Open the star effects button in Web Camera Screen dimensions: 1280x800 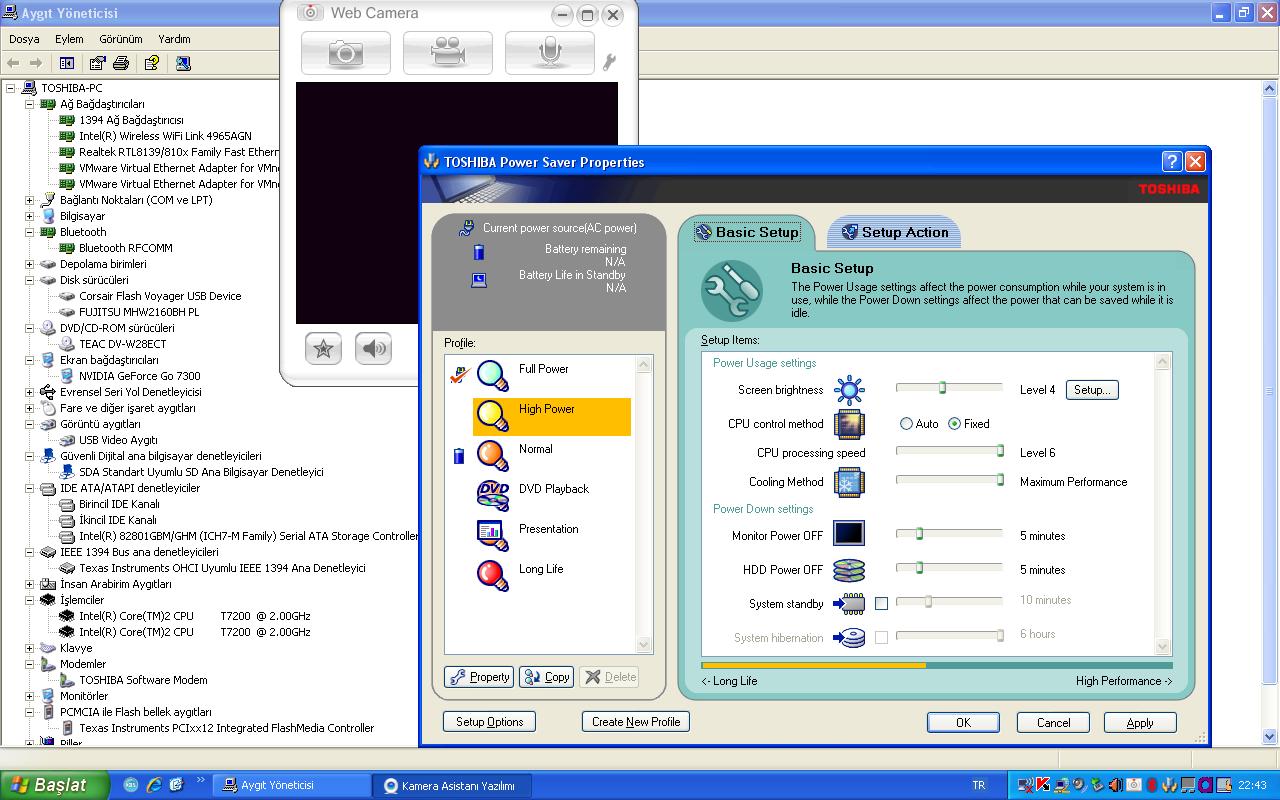click(323, 348)
